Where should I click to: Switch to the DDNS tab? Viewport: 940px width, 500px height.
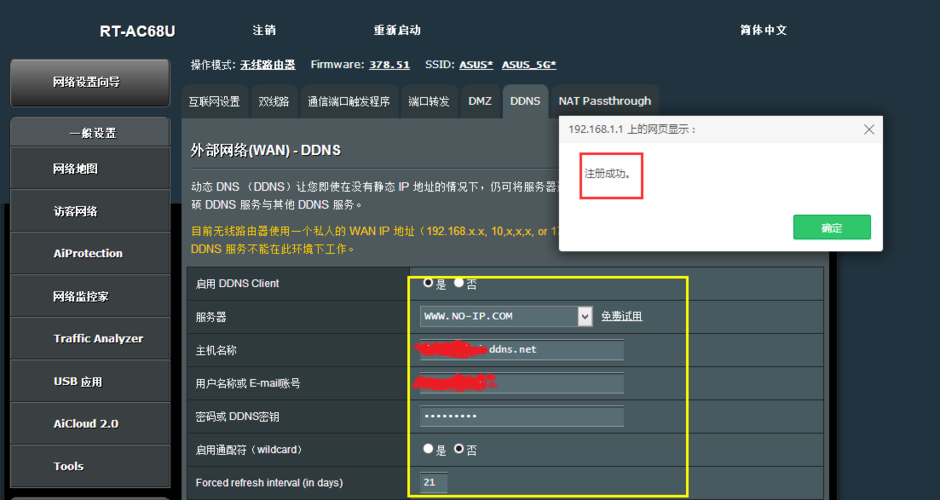click(525, 101)
